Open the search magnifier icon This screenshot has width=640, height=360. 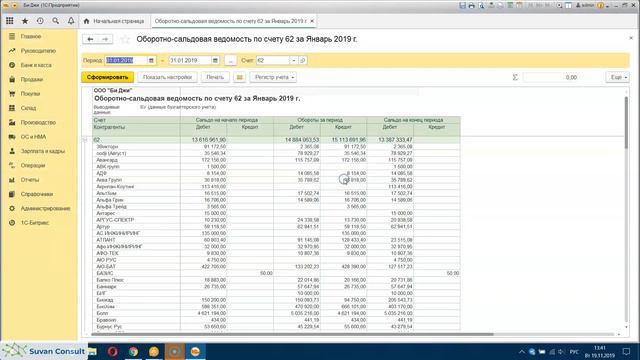pos(56,21)
